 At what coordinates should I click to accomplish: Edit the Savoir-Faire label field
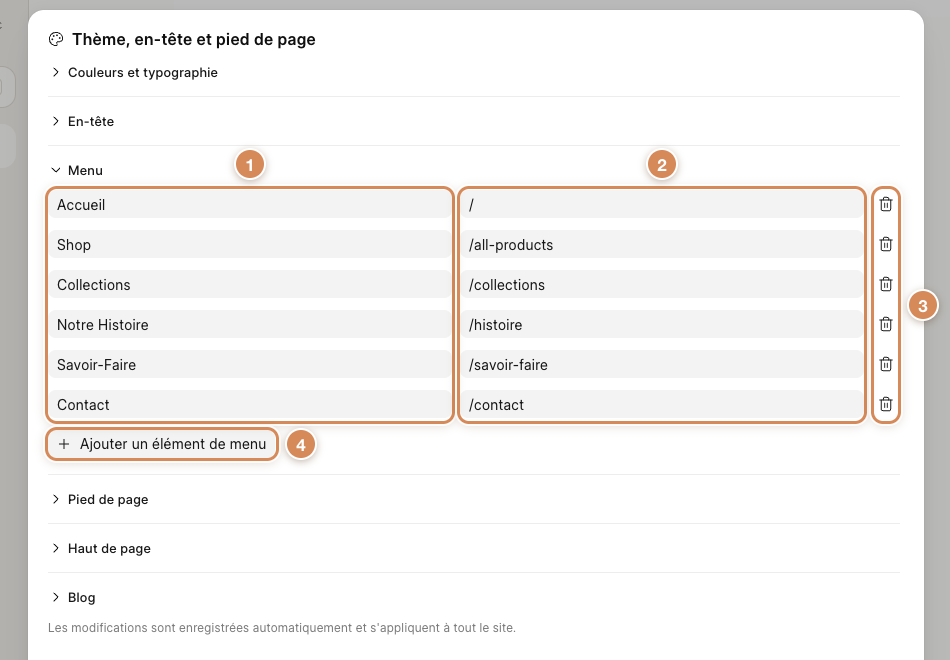click(x=250, y=365)
